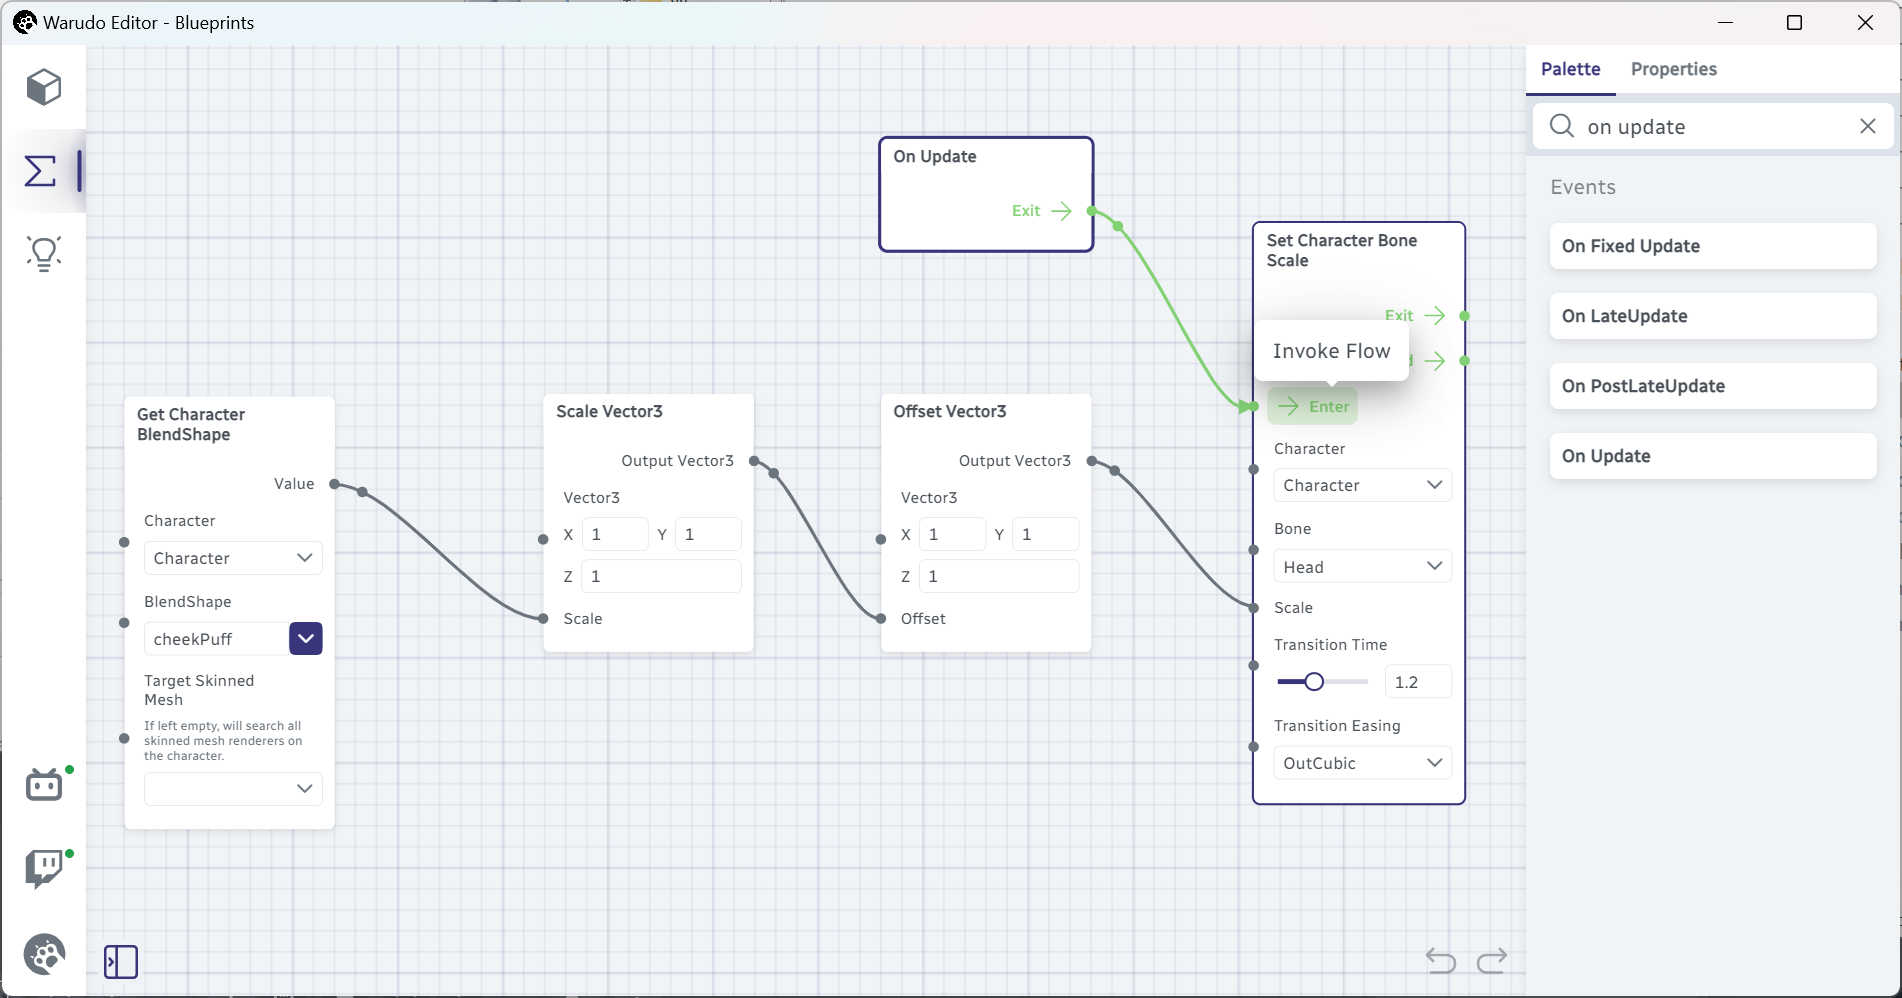Click Vector3 input port on Offset Vector3

[x=881, y=539]
